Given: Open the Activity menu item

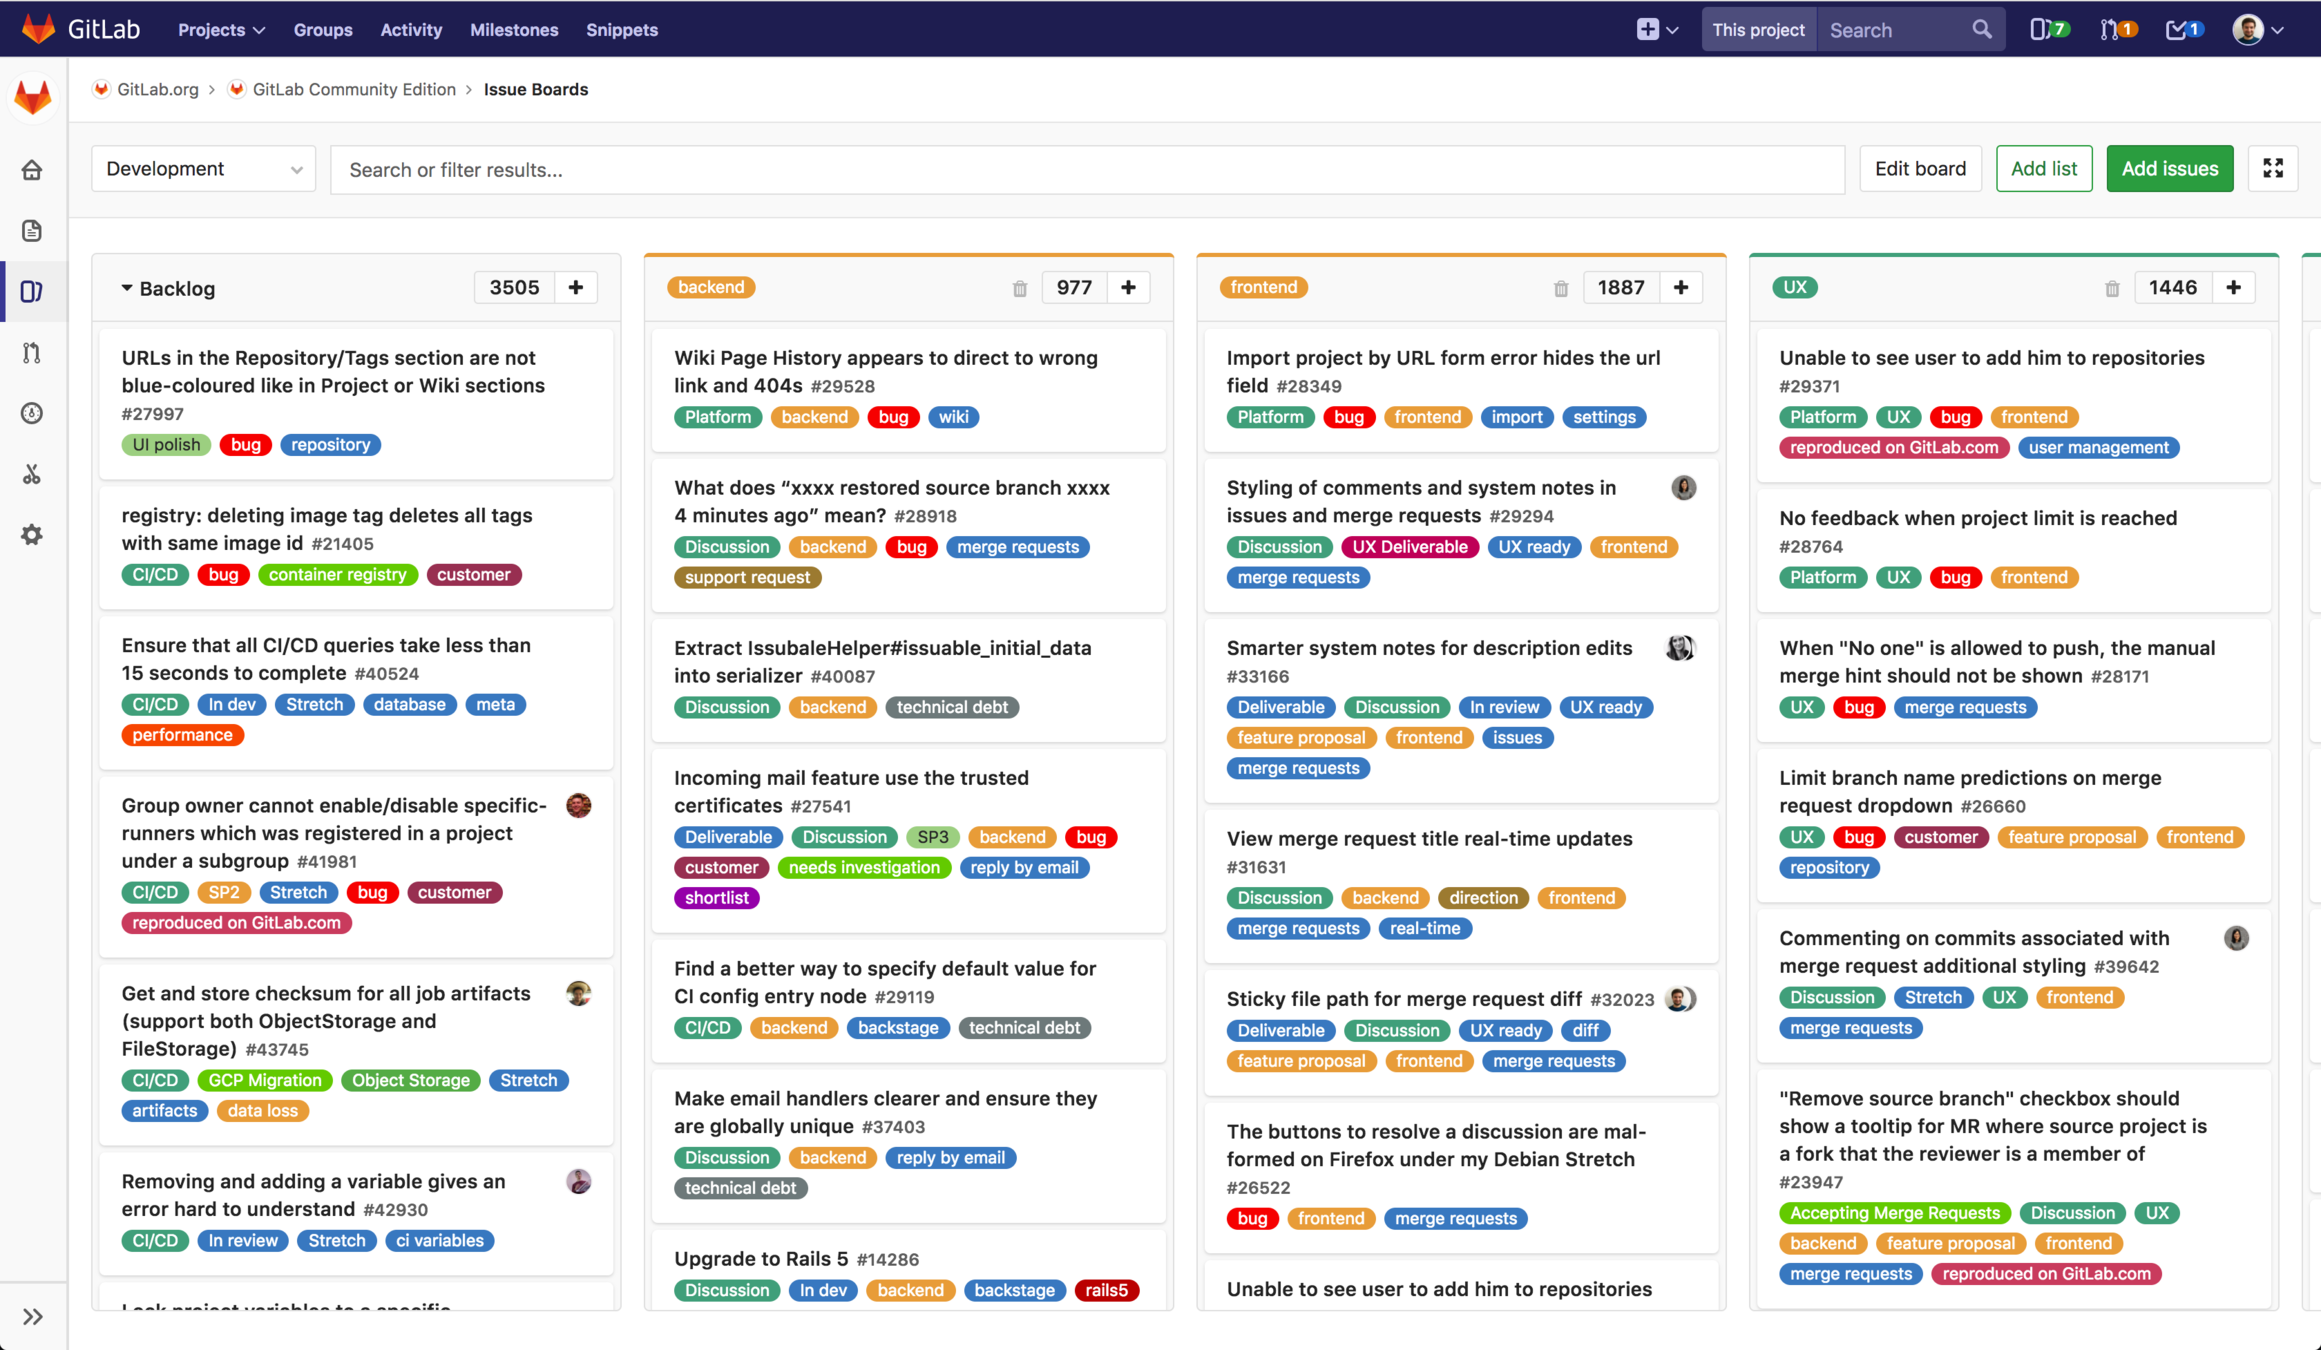Looking at the screenshot, I should [410, 30].
